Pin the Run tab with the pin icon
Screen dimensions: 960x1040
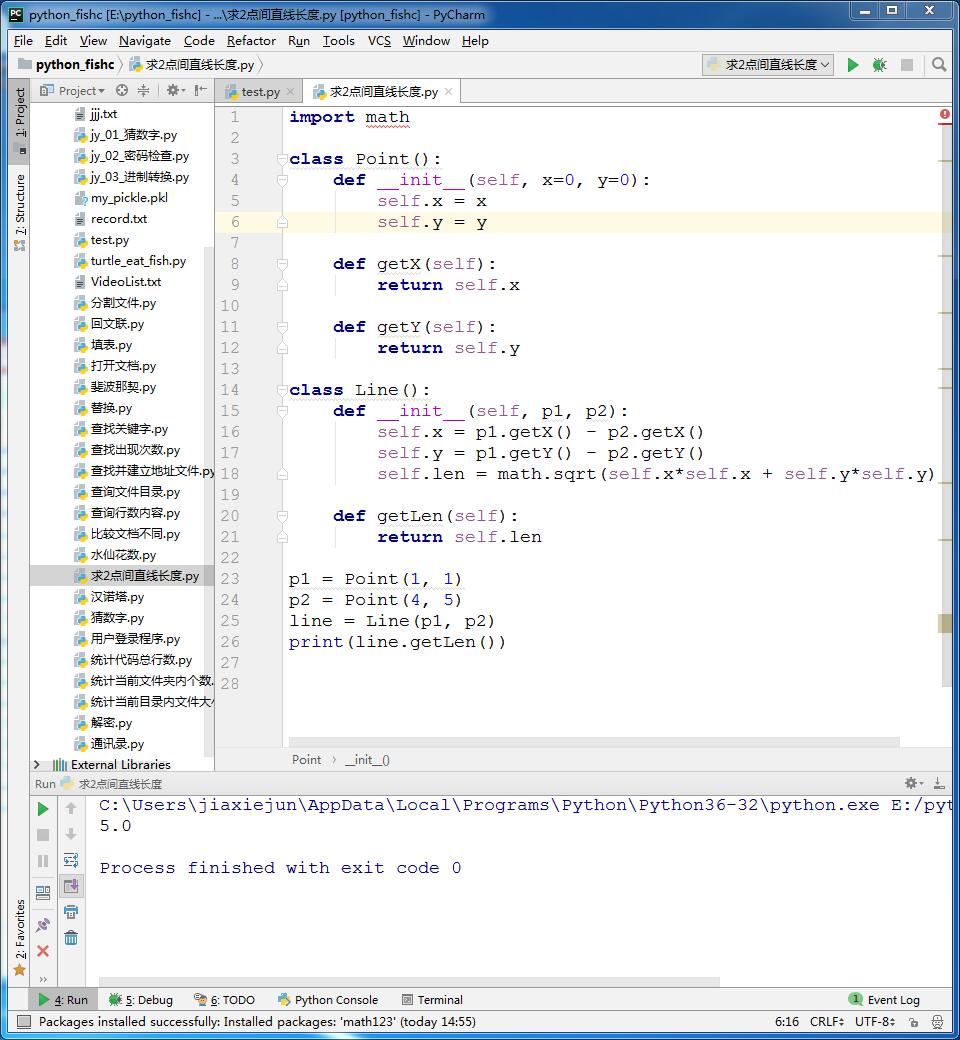[43, 925]
